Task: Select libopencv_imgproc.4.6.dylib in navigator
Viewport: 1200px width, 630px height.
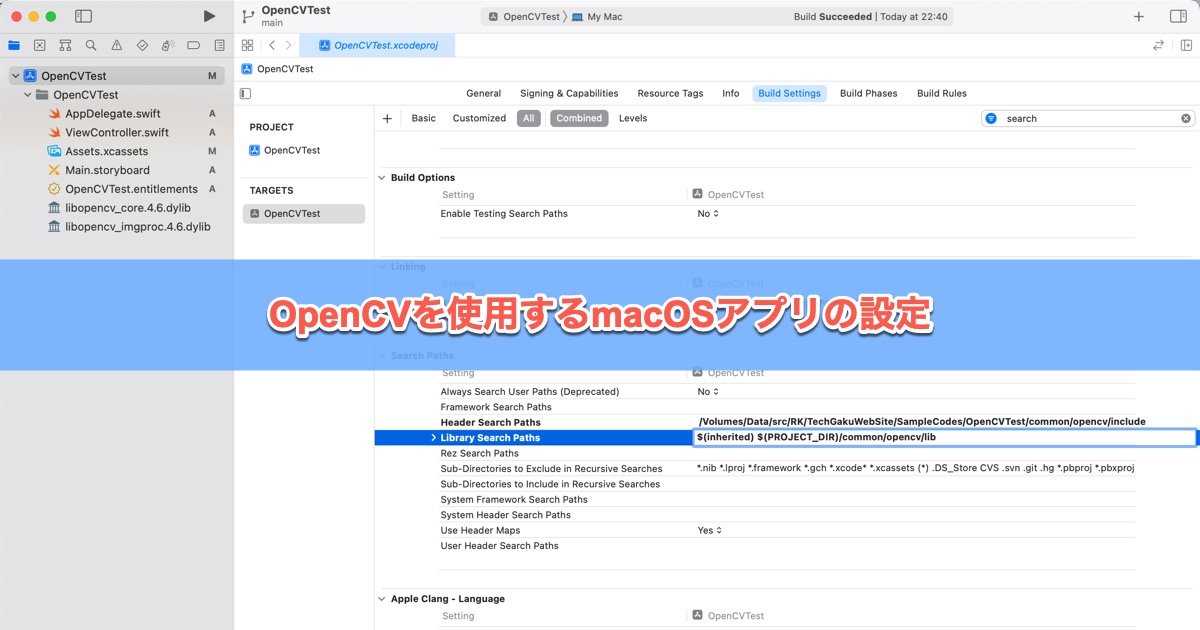Action: 129,227
